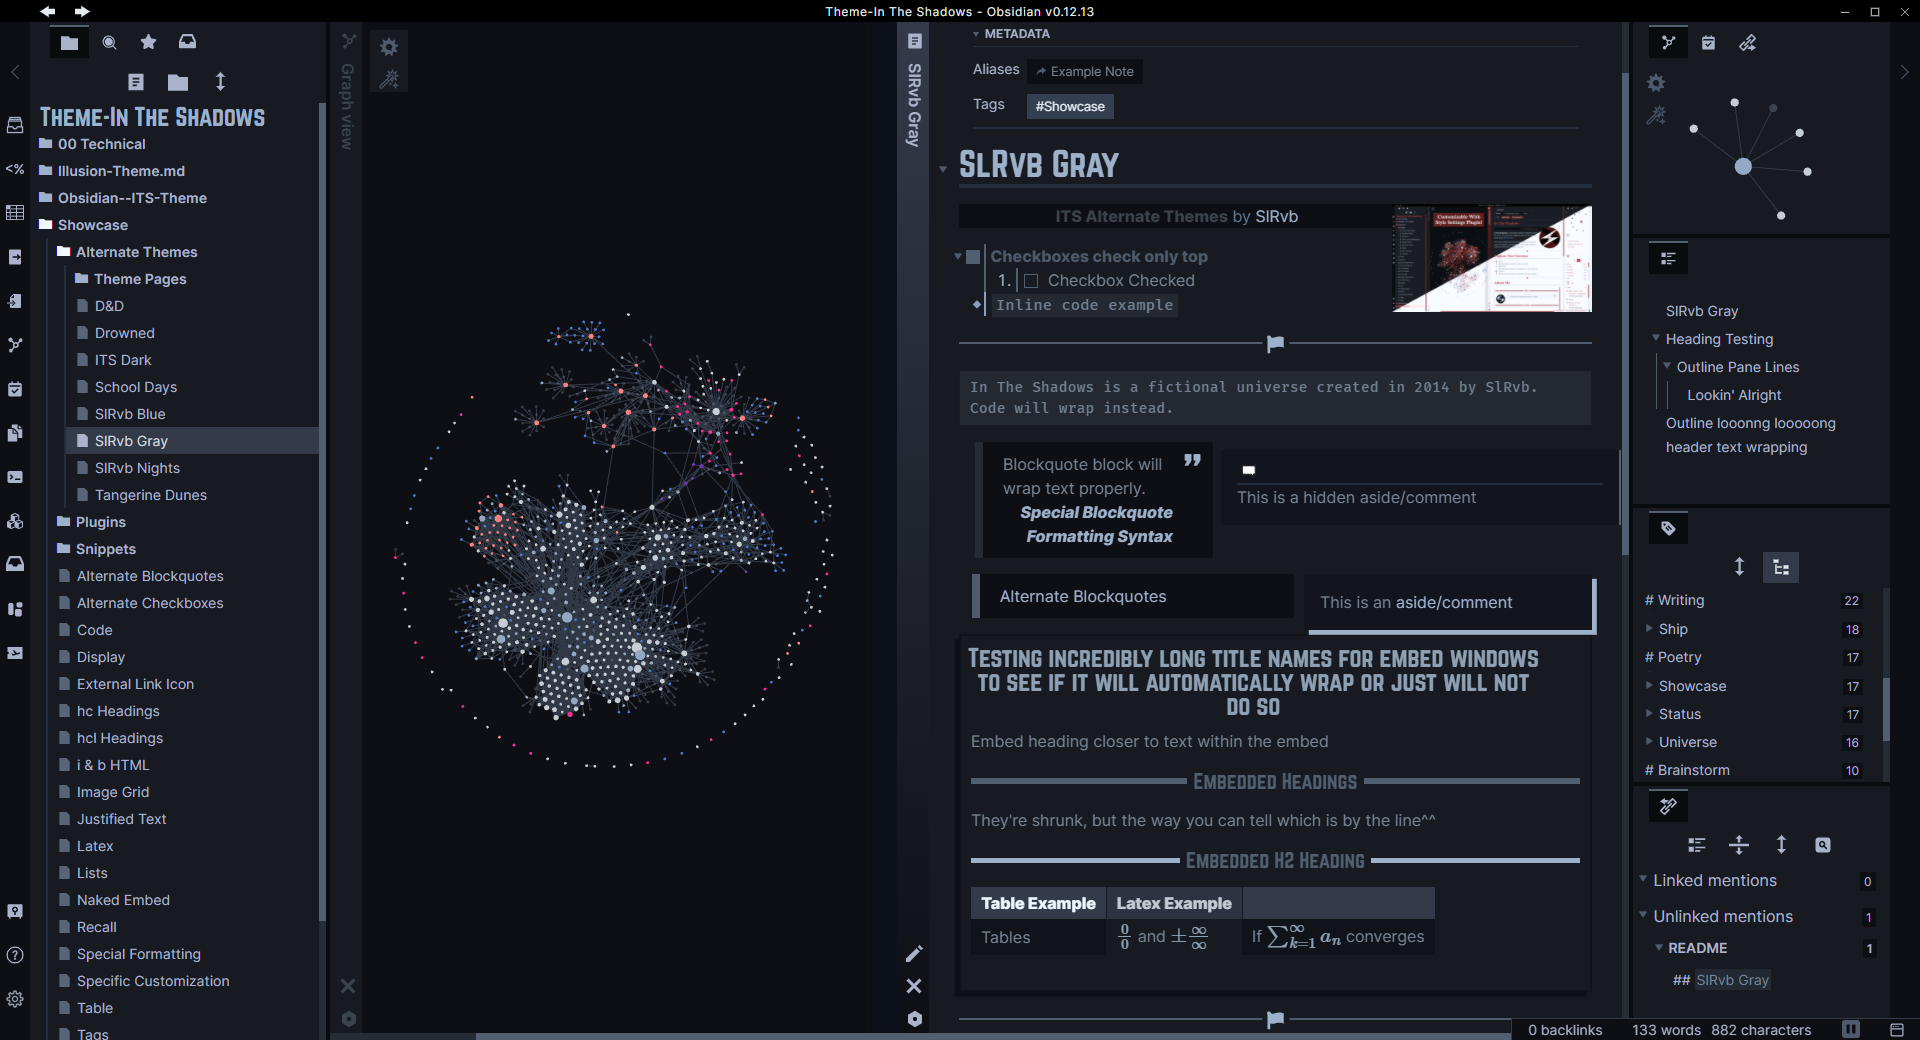This screenshot has width=1920, height=1040.
Task: Open local graph tab in right sidebar
Action: pos(1668,42)
